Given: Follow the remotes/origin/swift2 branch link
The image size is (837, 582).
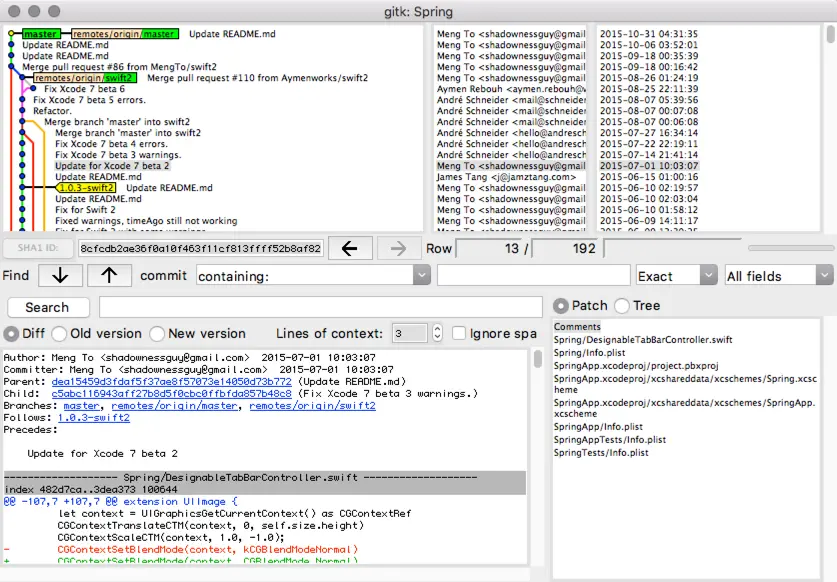Looking at the screenshot, I should pos(312,406).
